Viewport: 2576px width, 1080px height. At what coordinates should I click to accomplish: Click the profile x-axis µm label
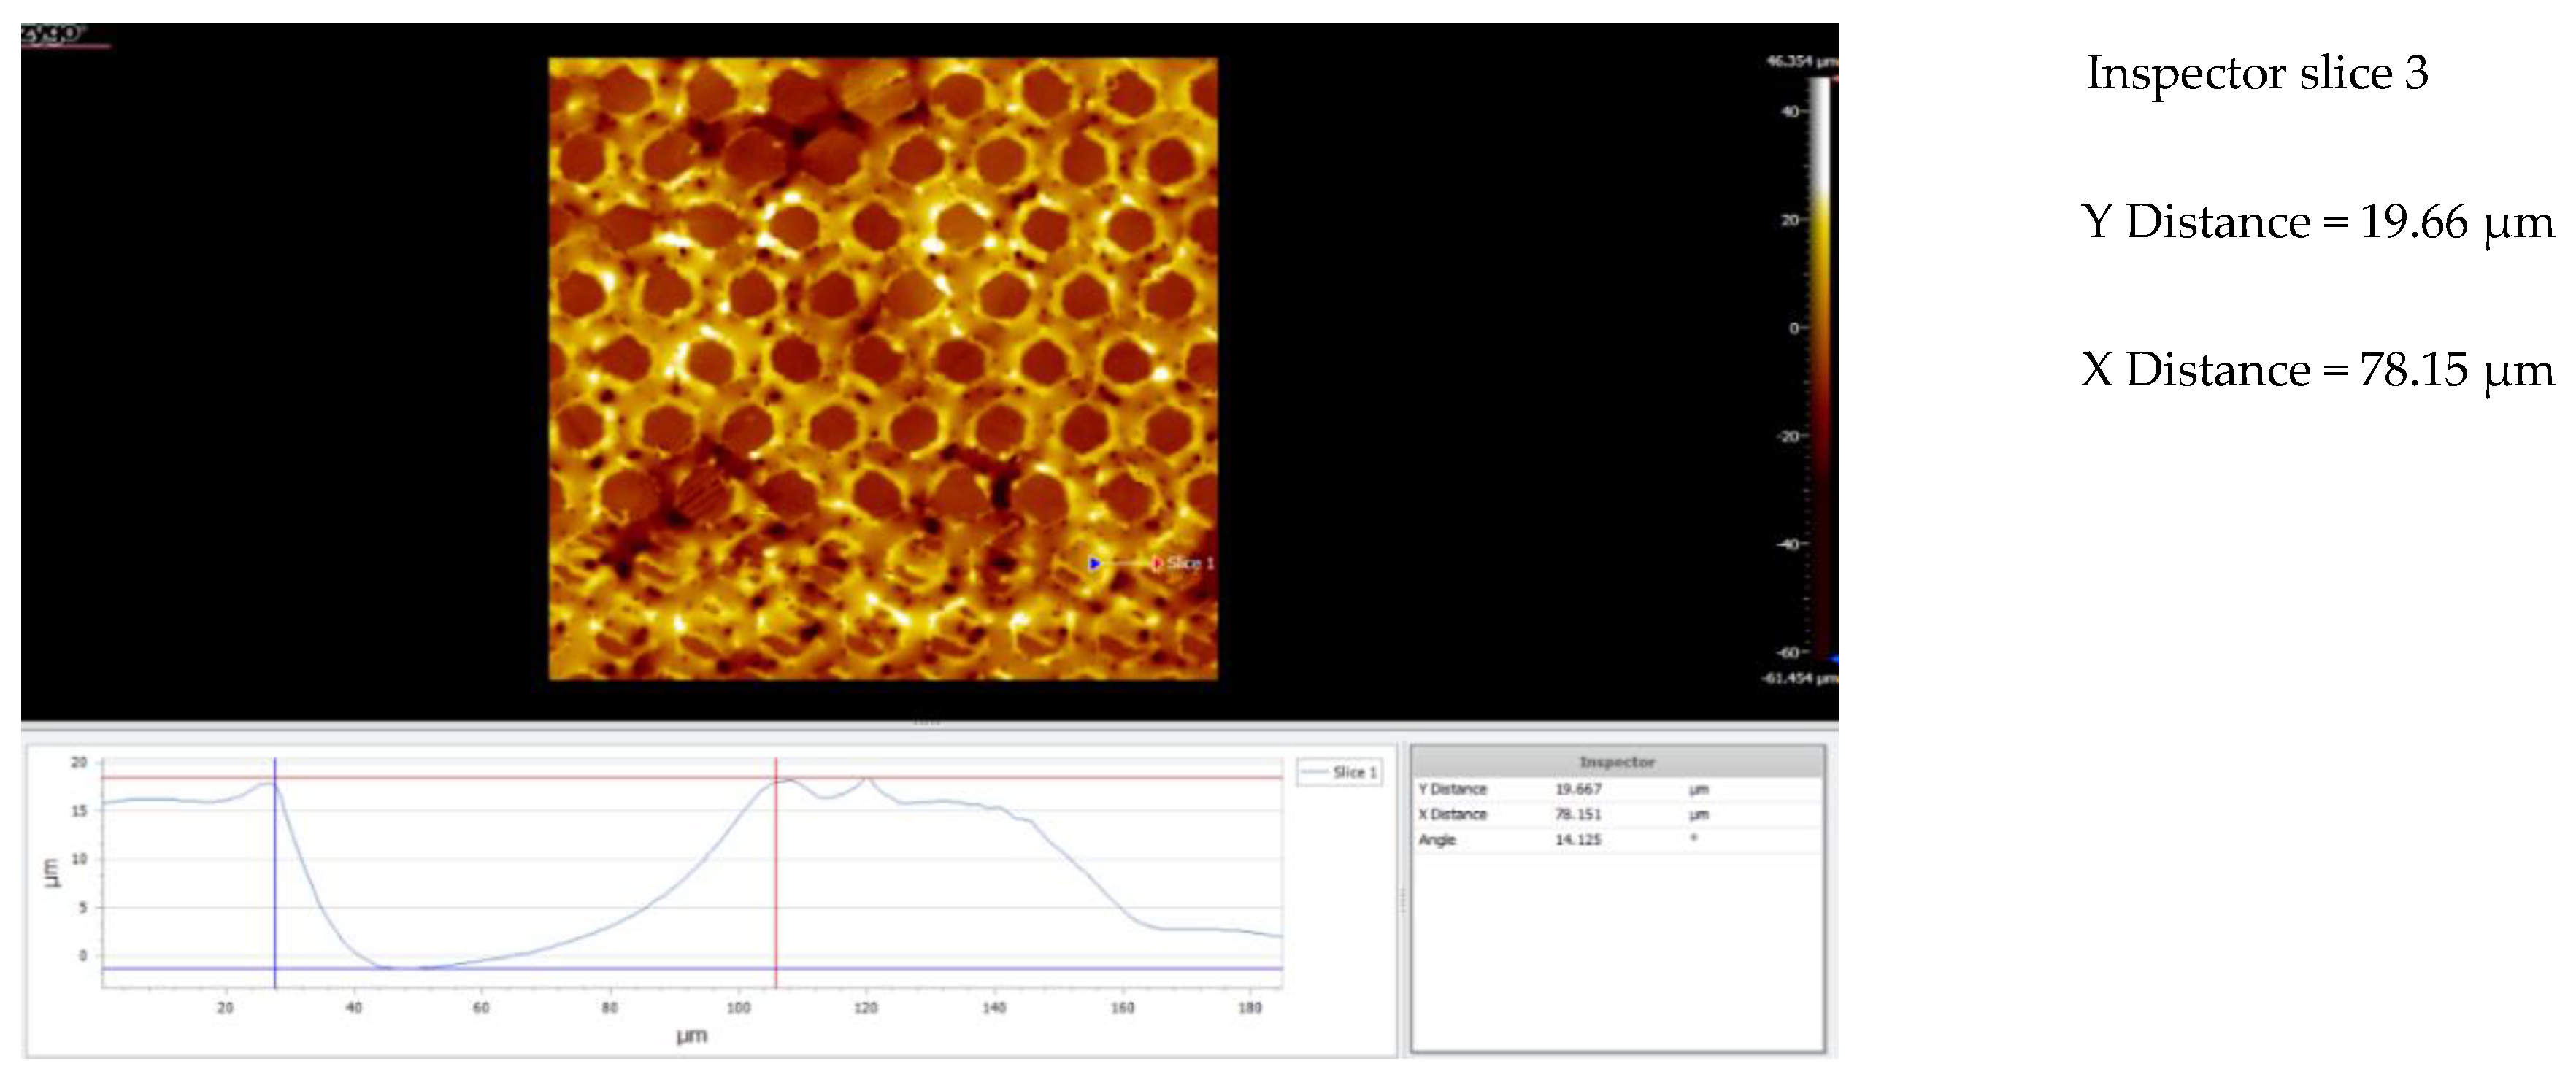(691, 1035)
